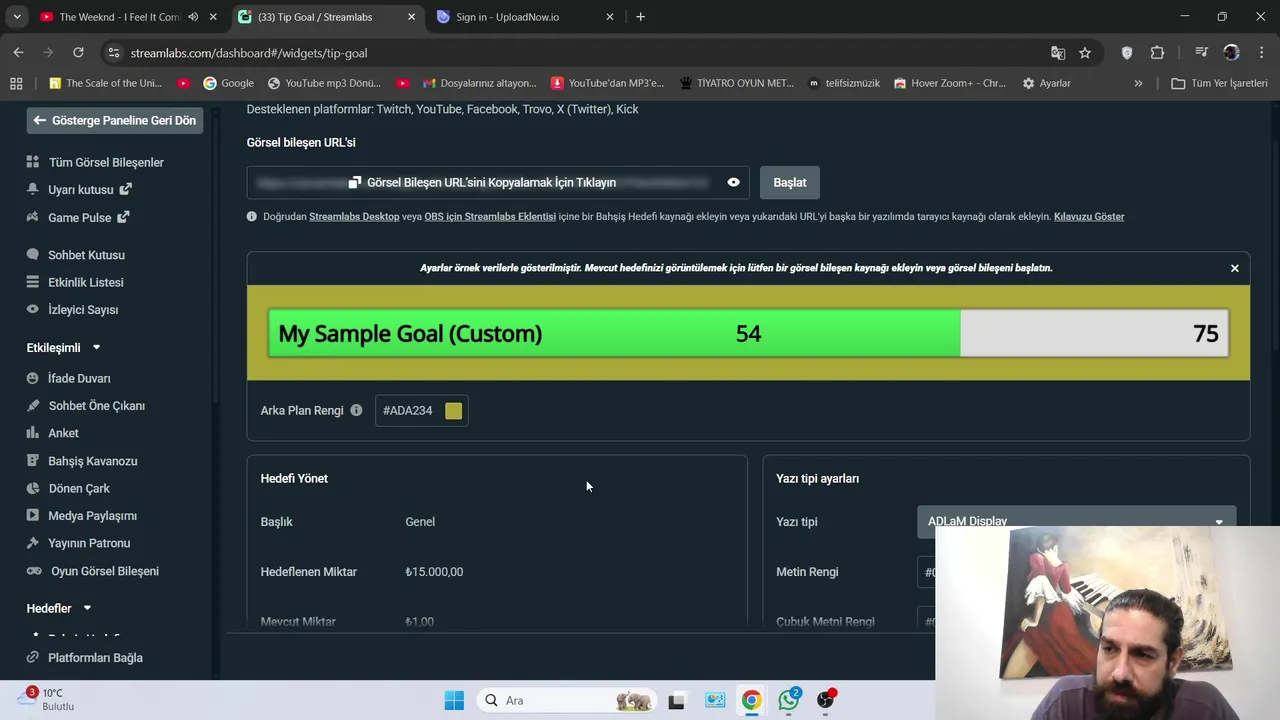Open Sohbet Kutusu widget
This screenshot has height=720, width=1280.
click(x=86, y=255)
